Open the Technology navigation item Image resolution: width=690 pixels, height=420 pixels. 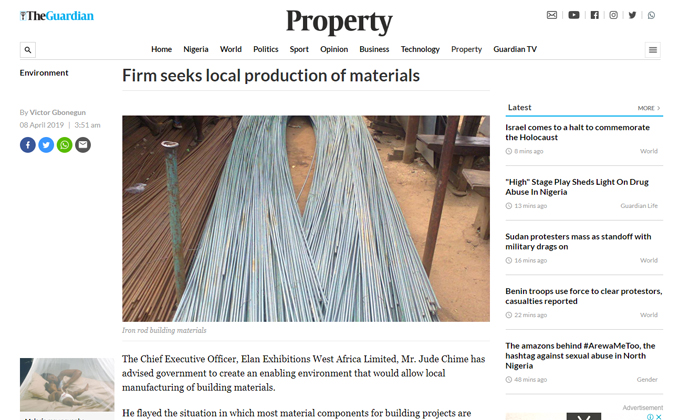tap(420, 49)
